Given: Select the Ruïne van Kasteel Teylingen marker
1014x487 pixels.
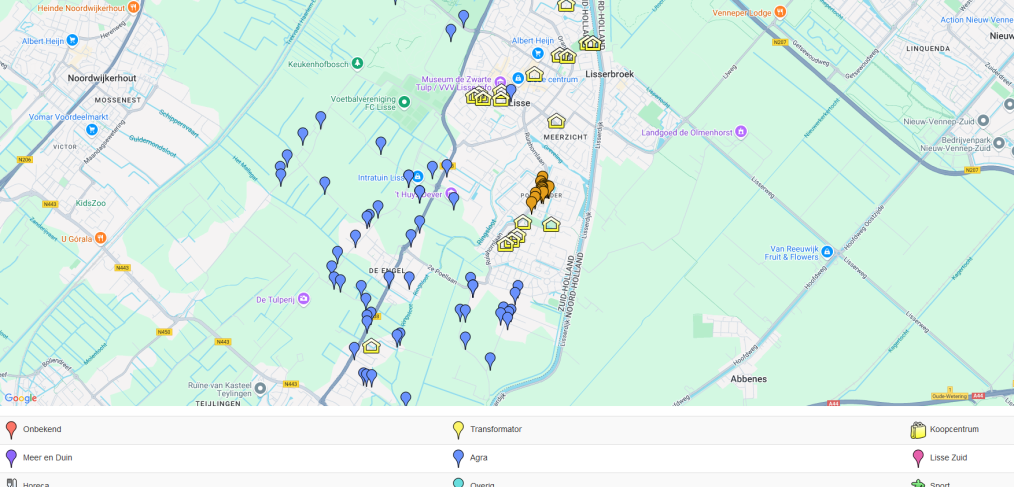Looking at the screenshot, I should (260, 386).
